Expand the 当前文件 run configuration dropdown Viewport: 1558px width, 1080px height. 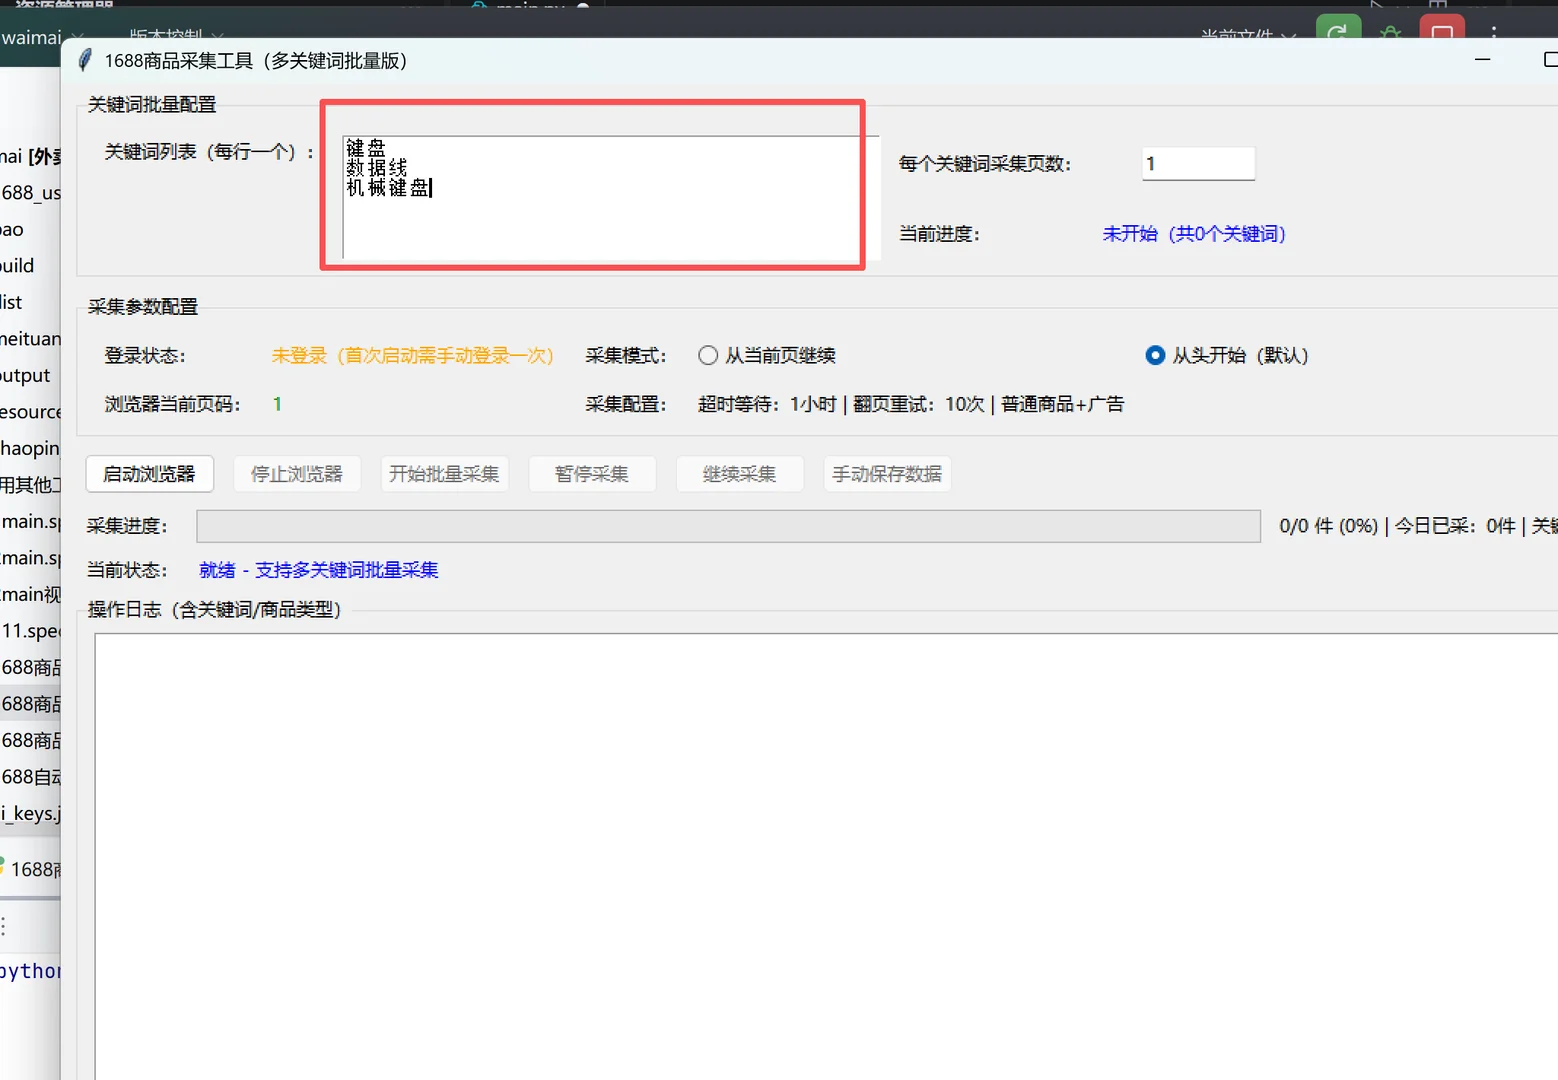tap(1291, 34)
